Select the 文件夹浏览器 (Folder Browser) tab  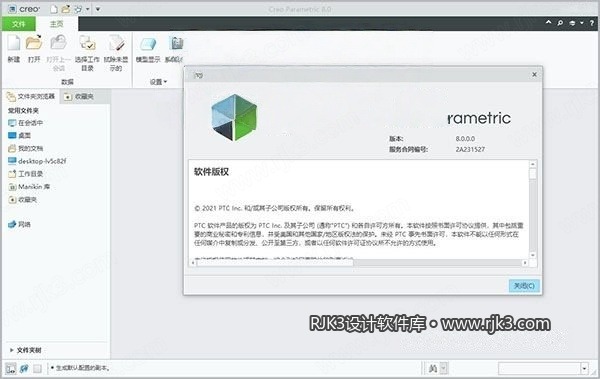tap(31, 96)
